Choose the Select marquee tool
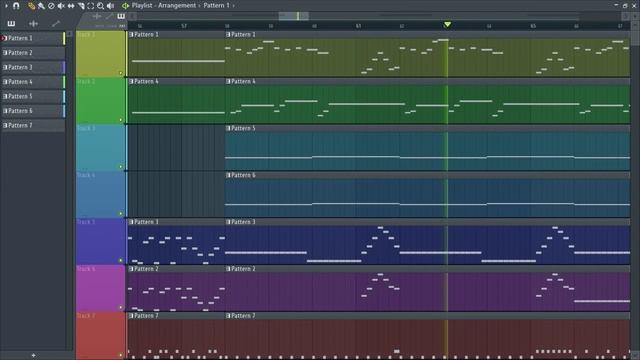This screenshot has width=640, height=360. [91, 6]
